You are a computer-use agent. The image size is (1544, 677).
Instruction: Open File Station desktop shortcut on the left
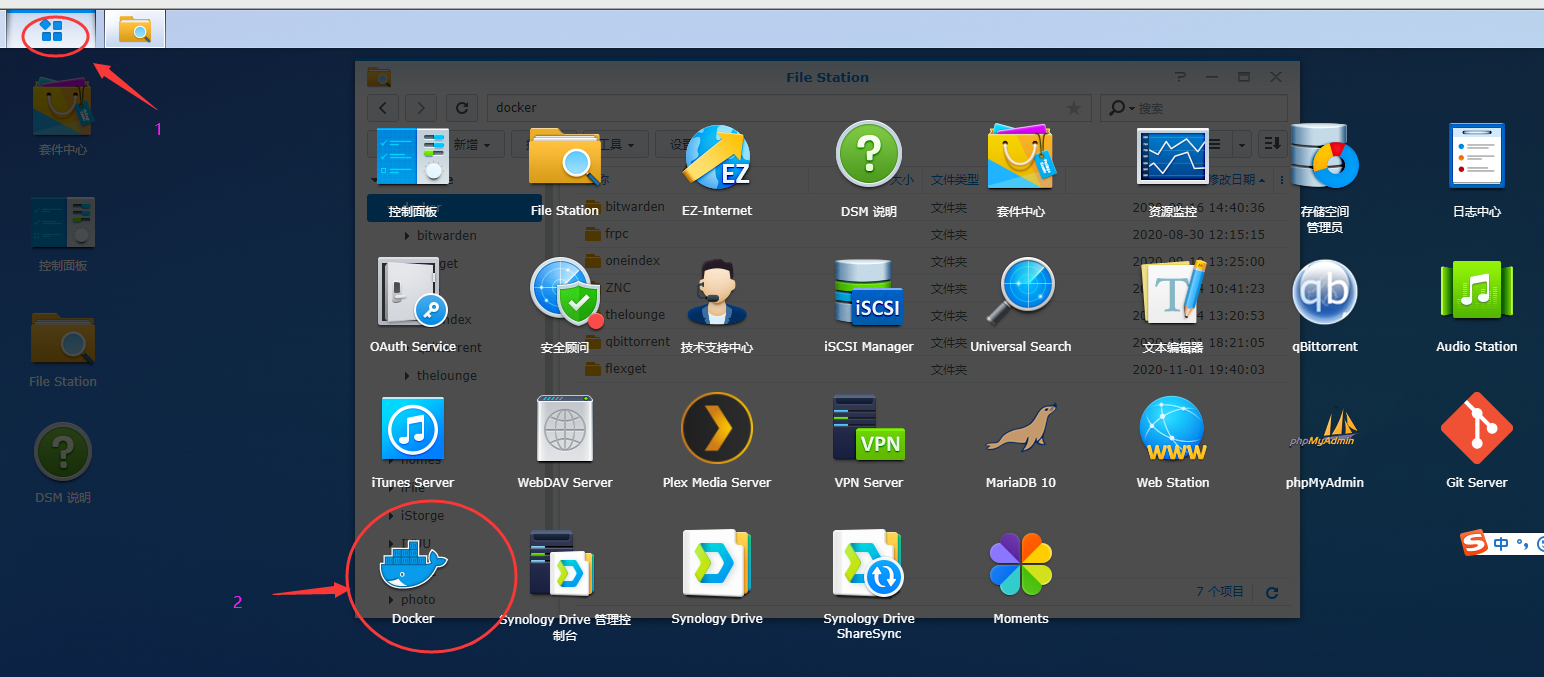(63, 350)
